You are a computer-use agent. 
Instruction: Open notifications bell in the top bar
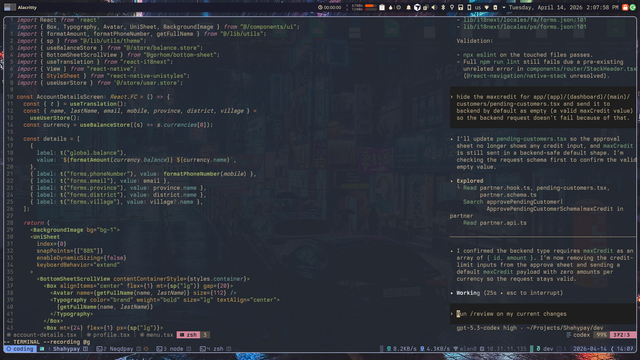click(x=408, y=7)
